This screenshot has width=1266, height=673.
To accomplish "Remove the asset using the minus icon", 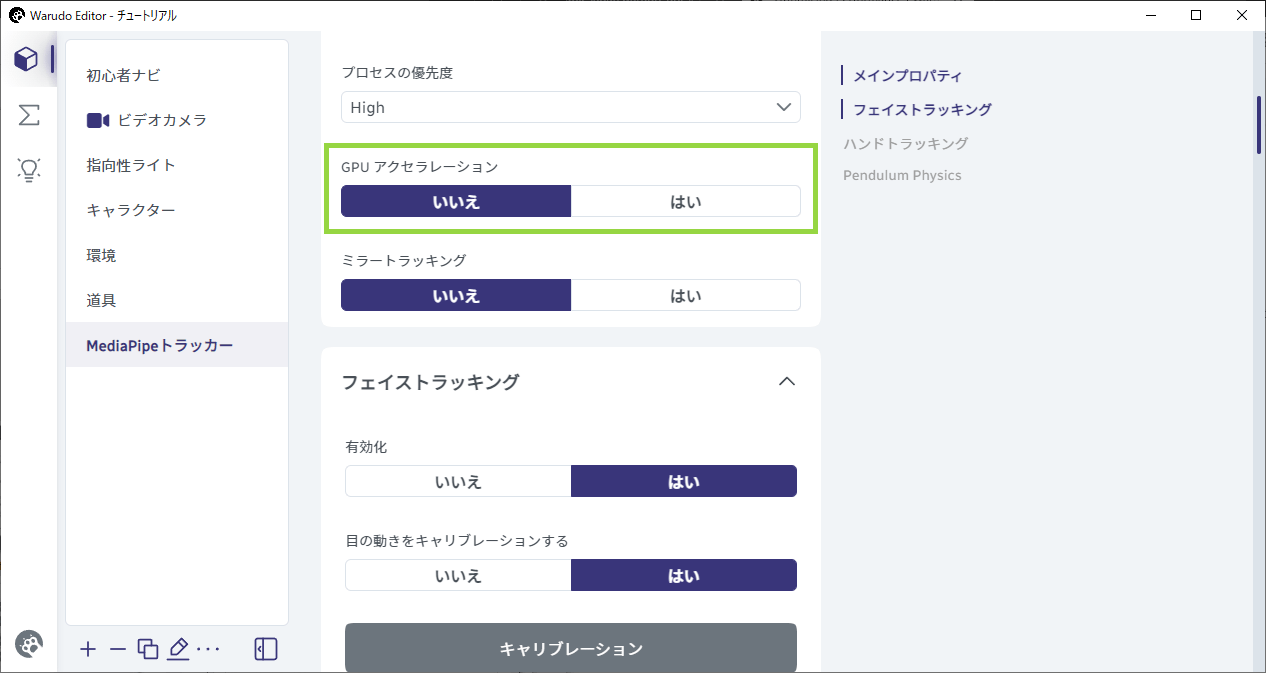I will tap(118, 649).
